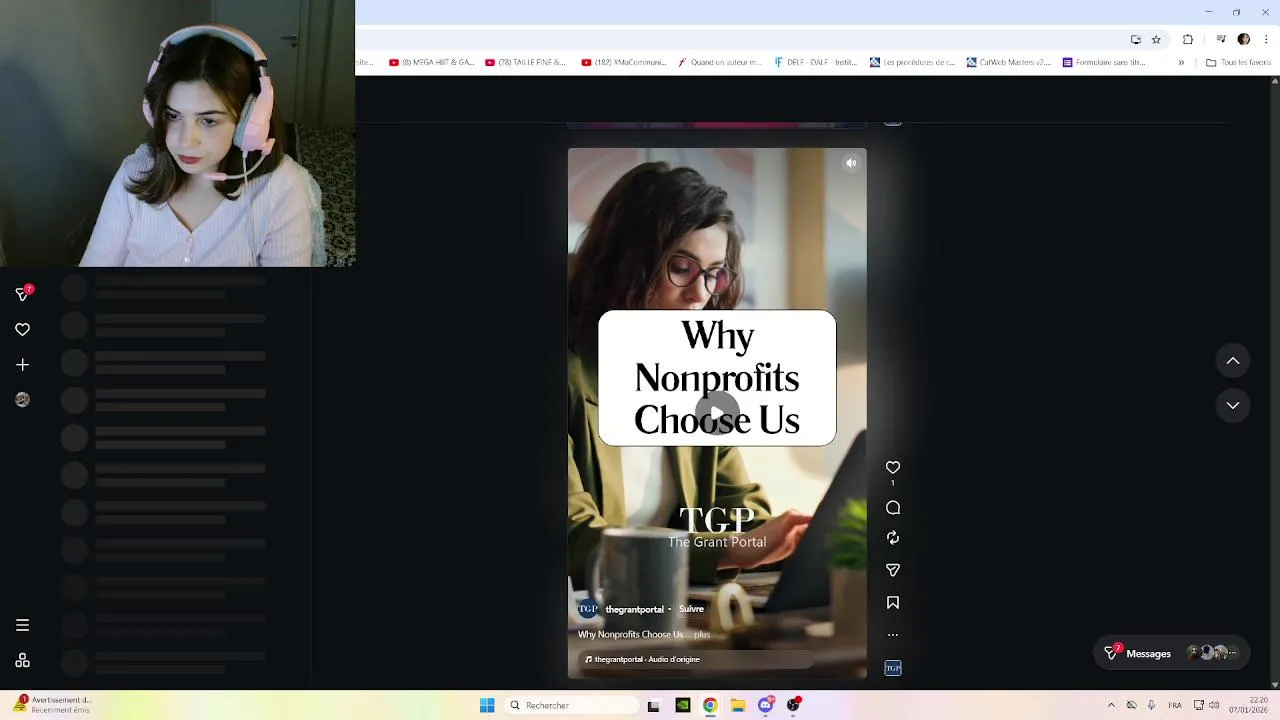Open the 'CatWeb Masters v2...' bookmark
1280x720 pixels.
(x=1008, y=62)
